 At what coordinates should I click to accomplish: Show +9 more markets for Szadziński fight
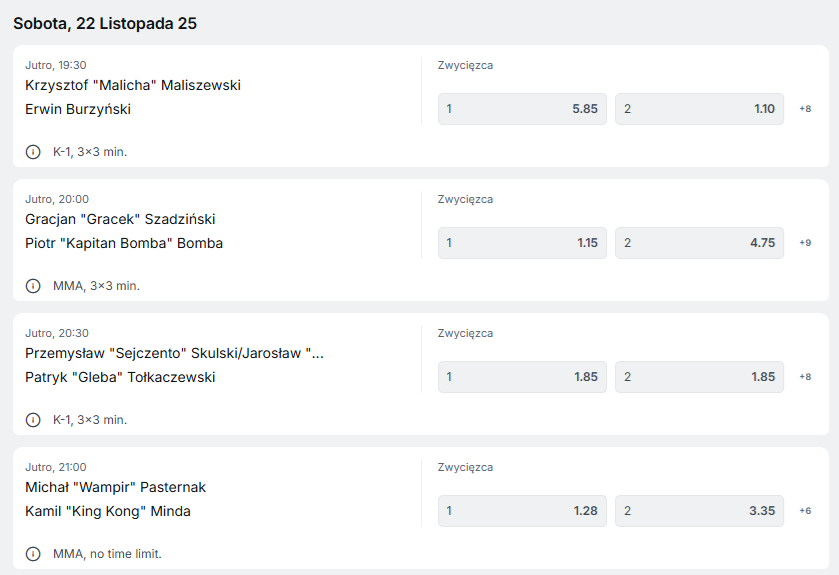point(805,243)
